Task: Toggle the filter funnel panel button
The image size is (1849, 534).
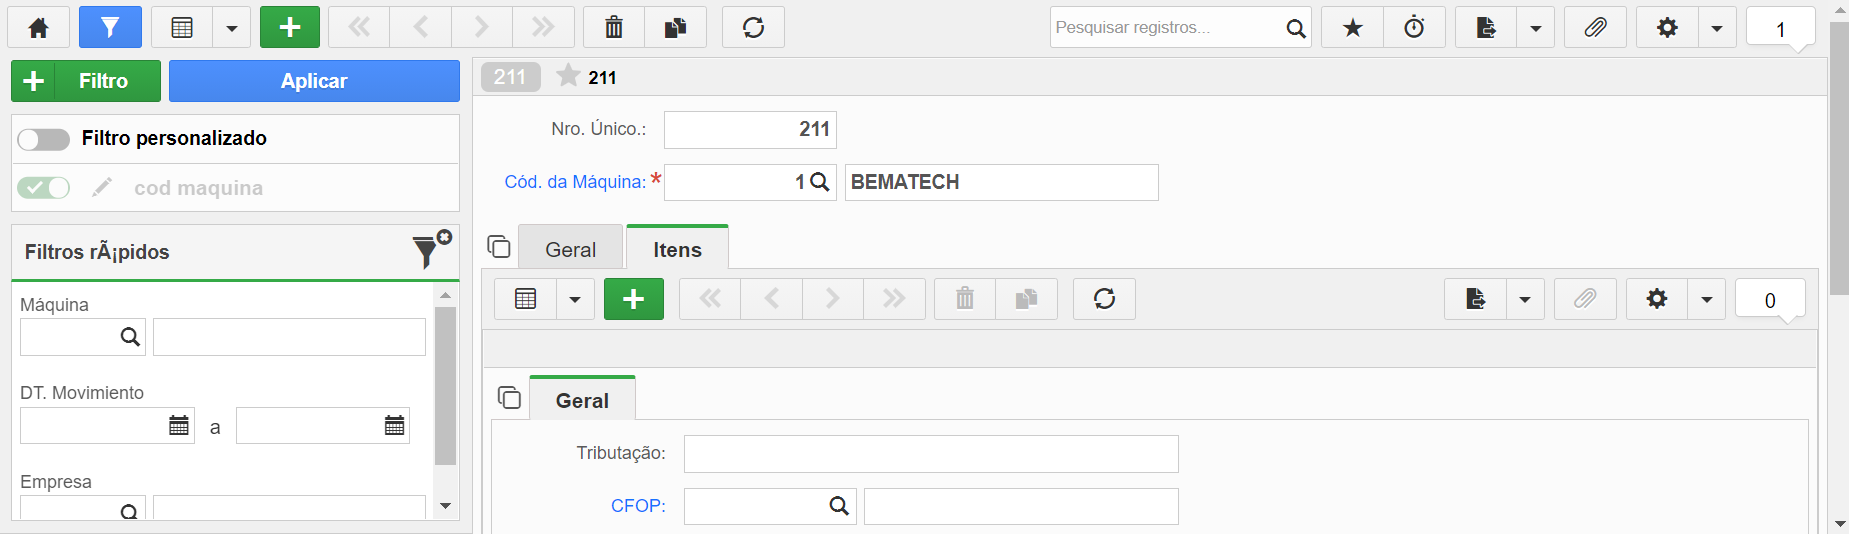Action: (110, 28)
